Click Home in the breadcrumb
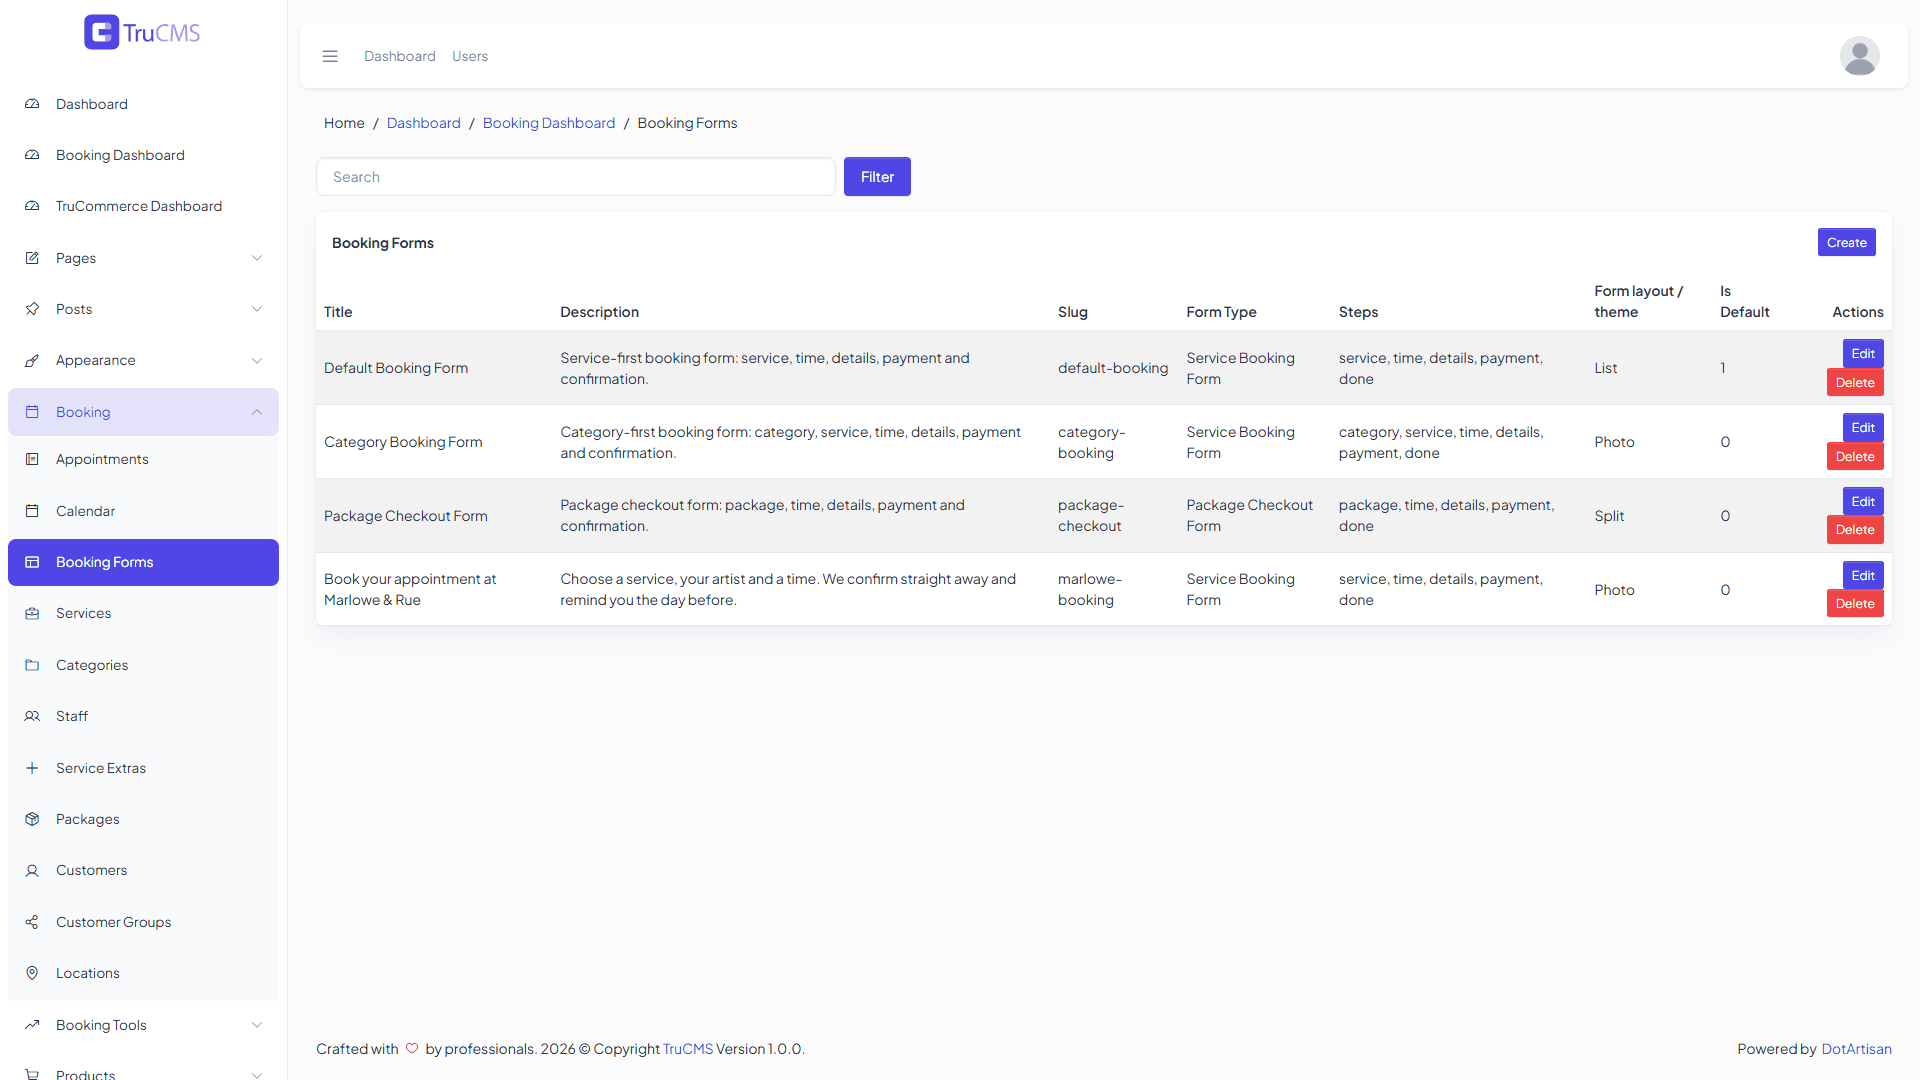 pos(344,123)
